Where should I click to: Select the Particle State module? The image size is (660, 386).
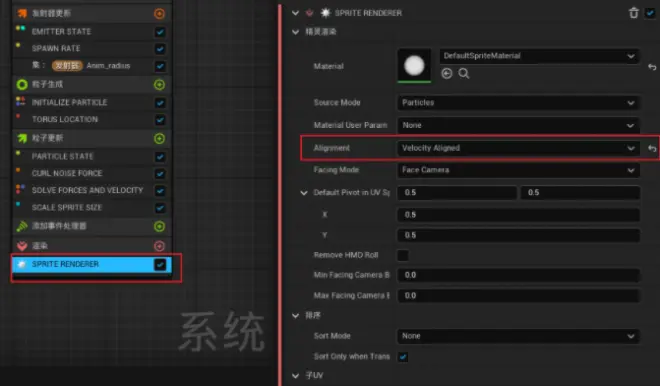point(62,157)
